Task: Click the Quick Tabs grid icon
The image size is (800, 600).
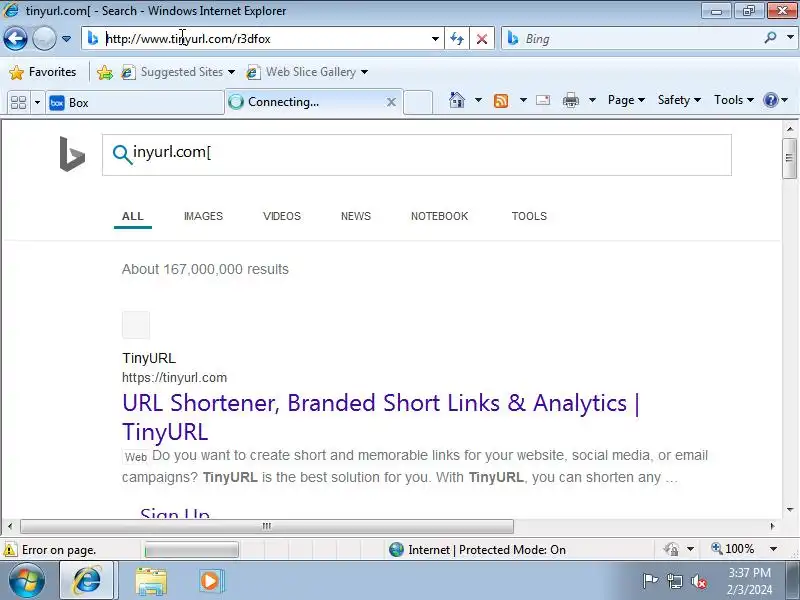Action: [18, 103]
